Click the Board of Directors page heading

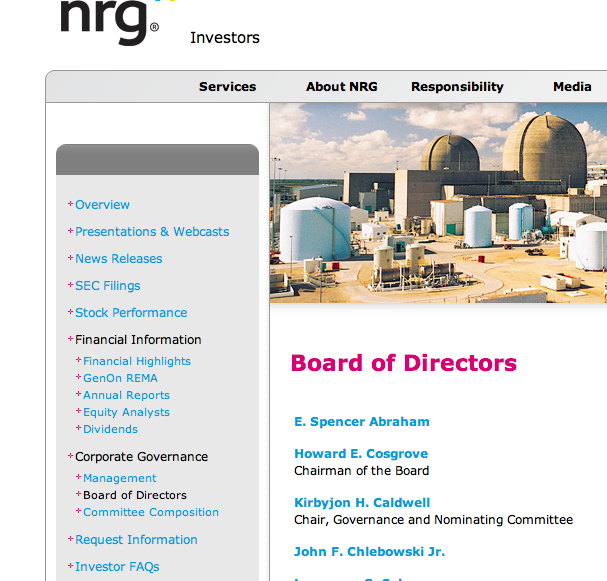tap(404, 363)
